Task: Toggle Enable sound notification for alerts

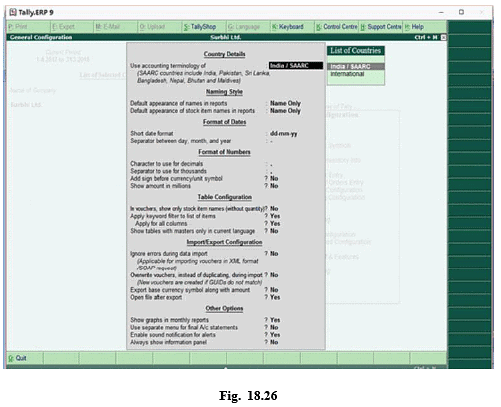Action: 275,335
